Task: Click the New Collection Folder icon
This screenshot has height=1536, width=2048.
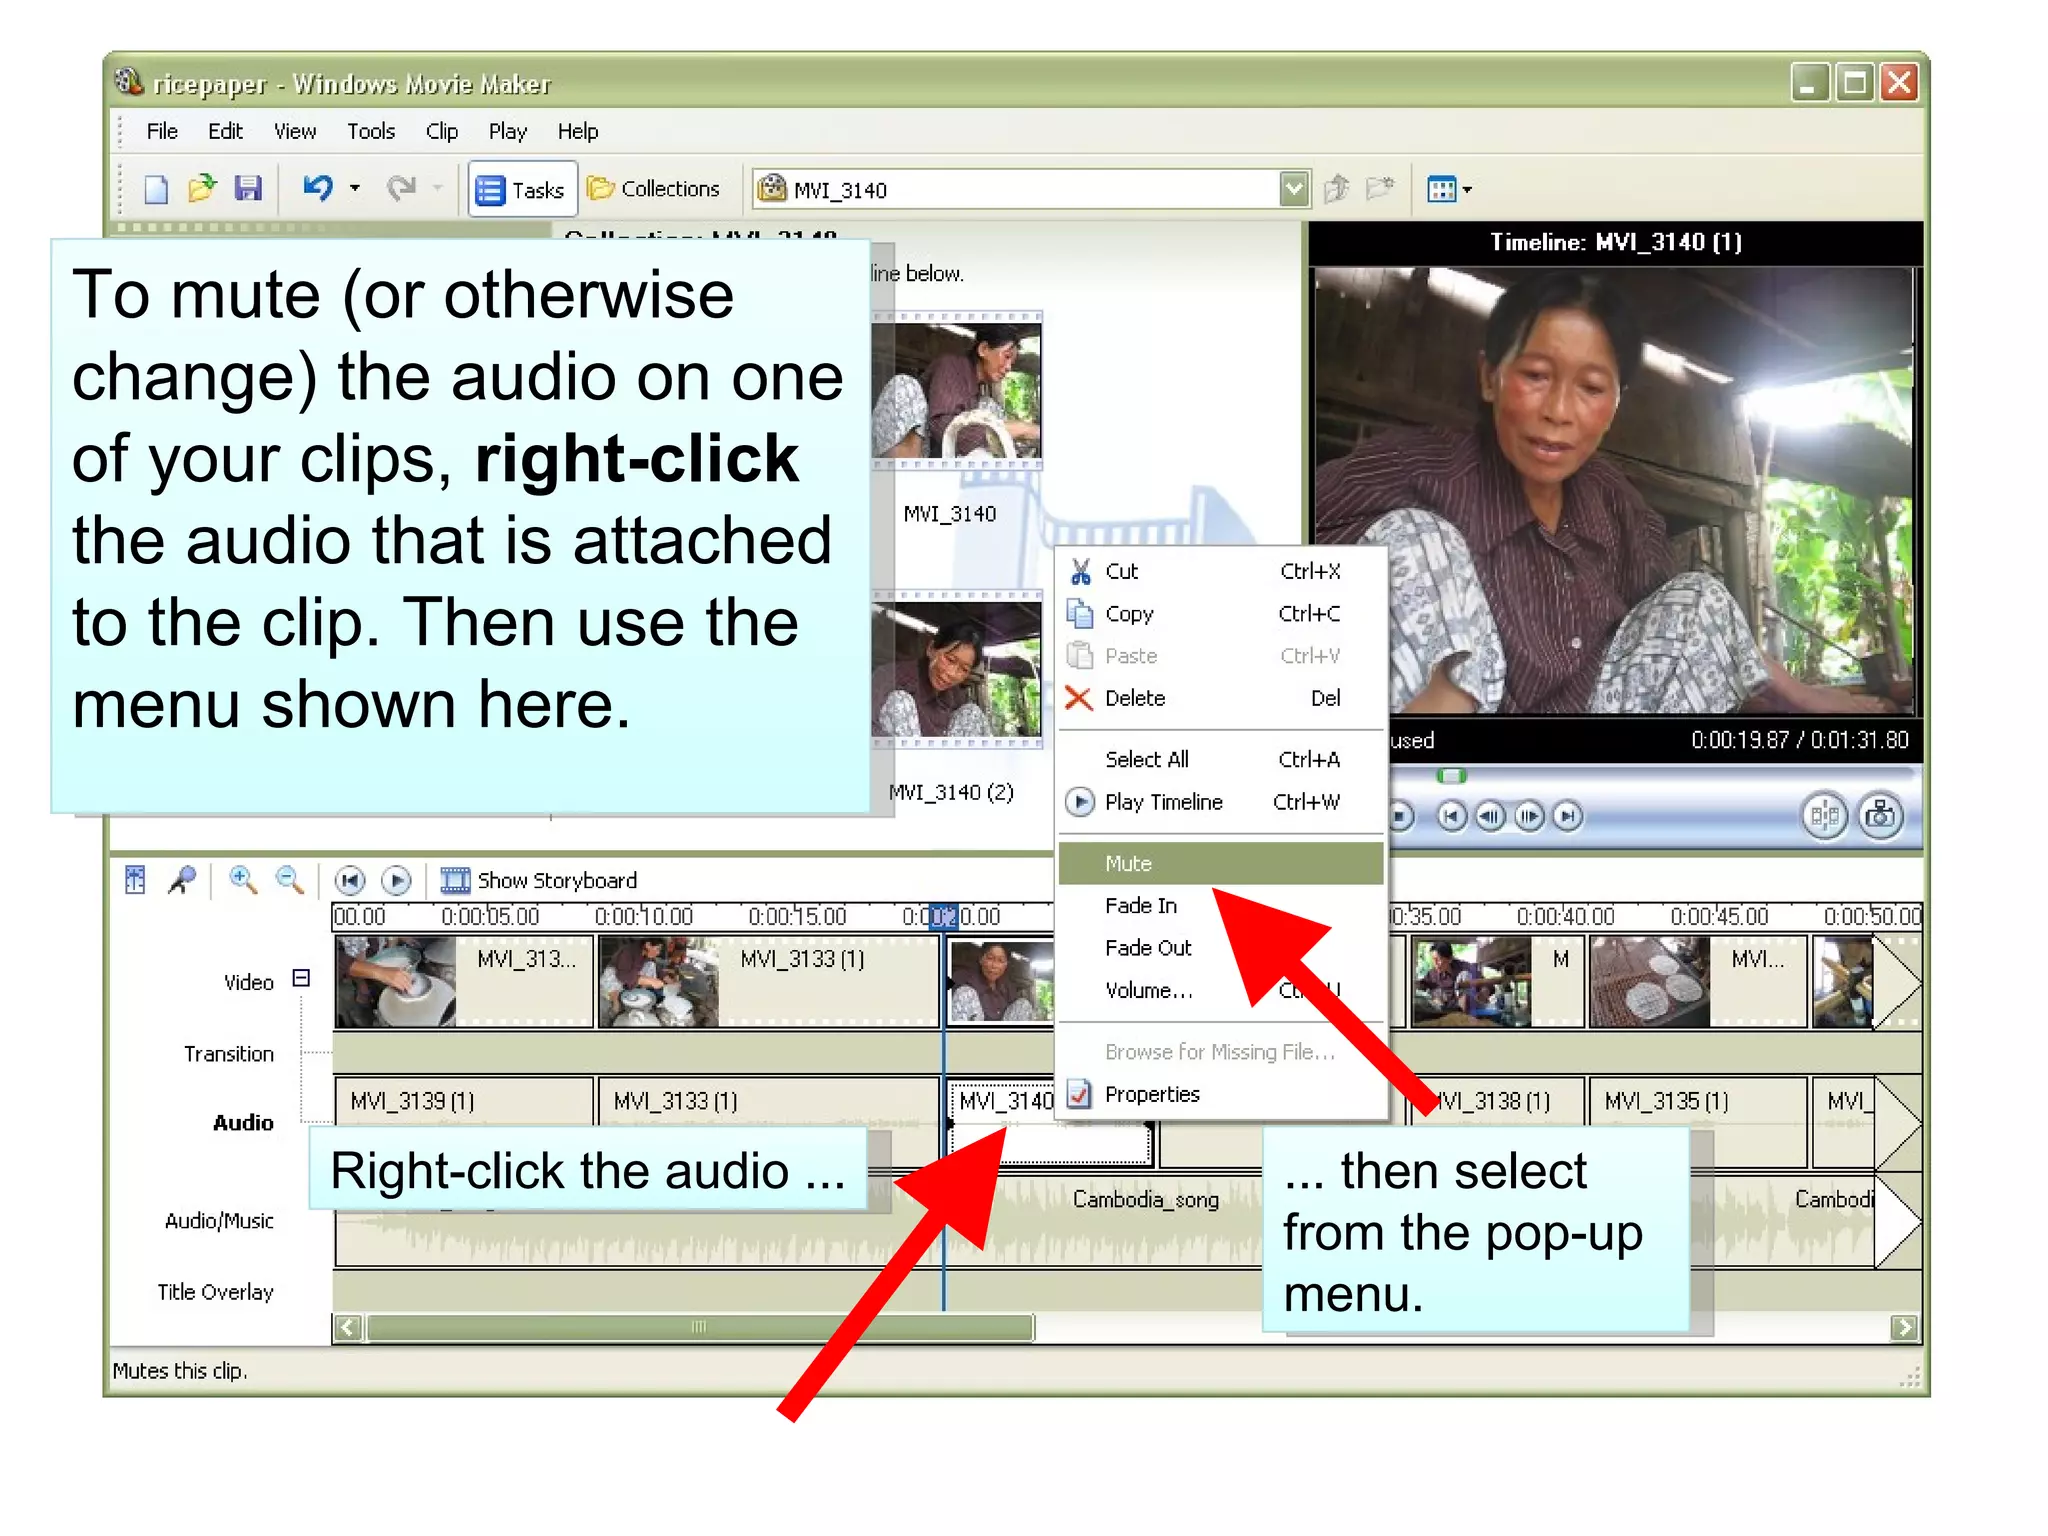Action: (x=1380, y=188)
